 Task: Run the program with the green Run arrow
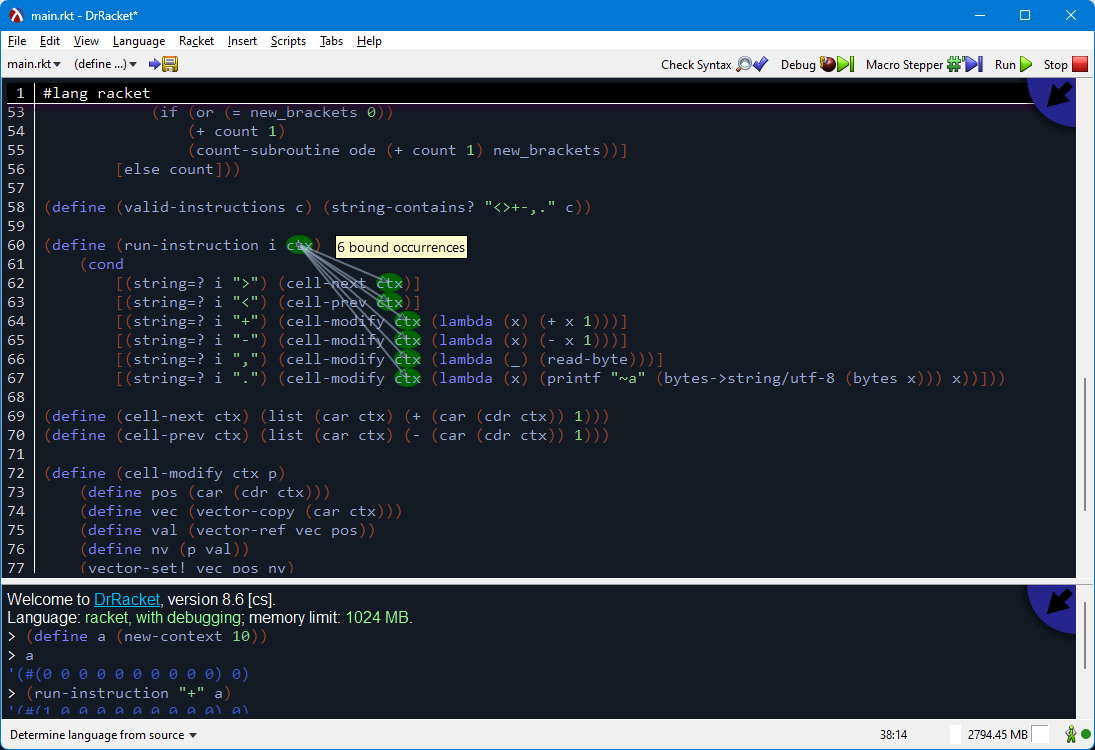point(1024,63)
